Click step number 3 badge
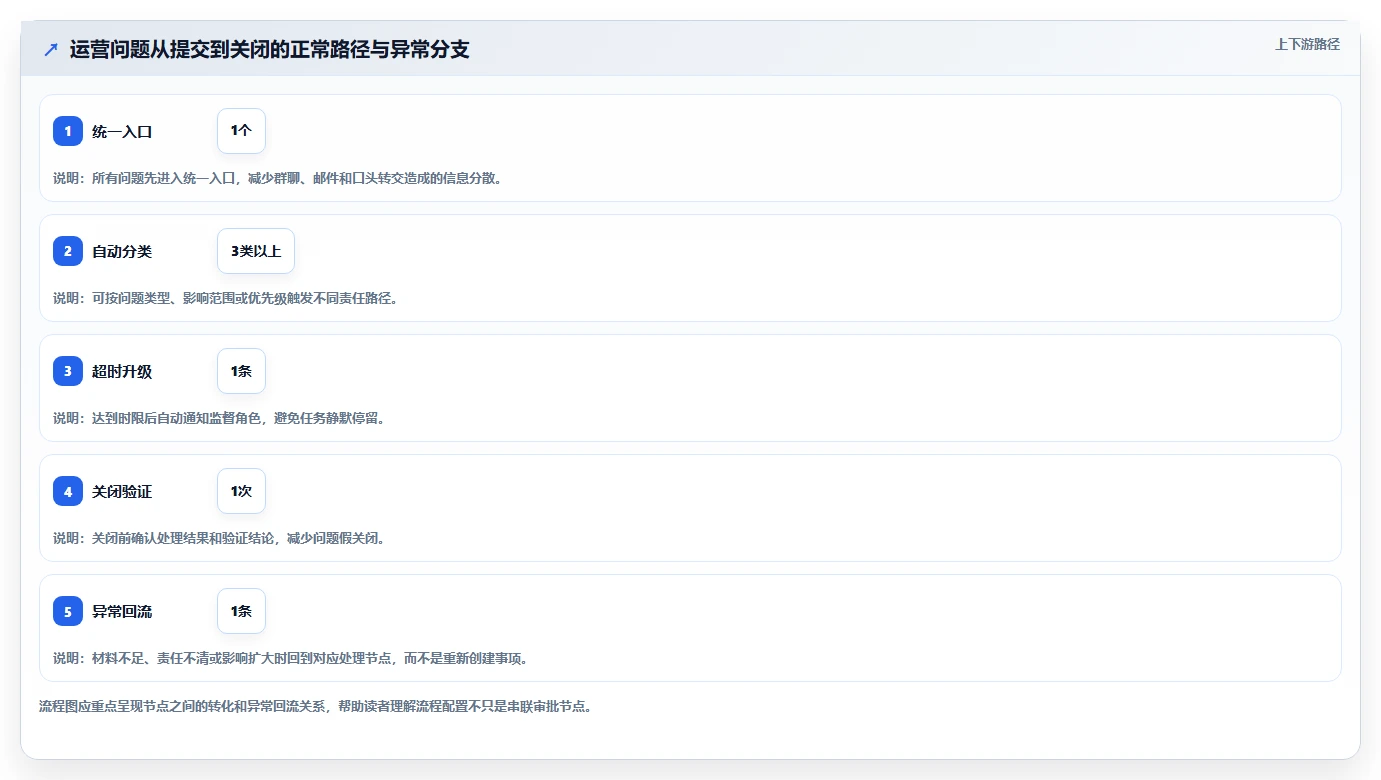This screenshot has width=1381, height=780. (68, 371)
